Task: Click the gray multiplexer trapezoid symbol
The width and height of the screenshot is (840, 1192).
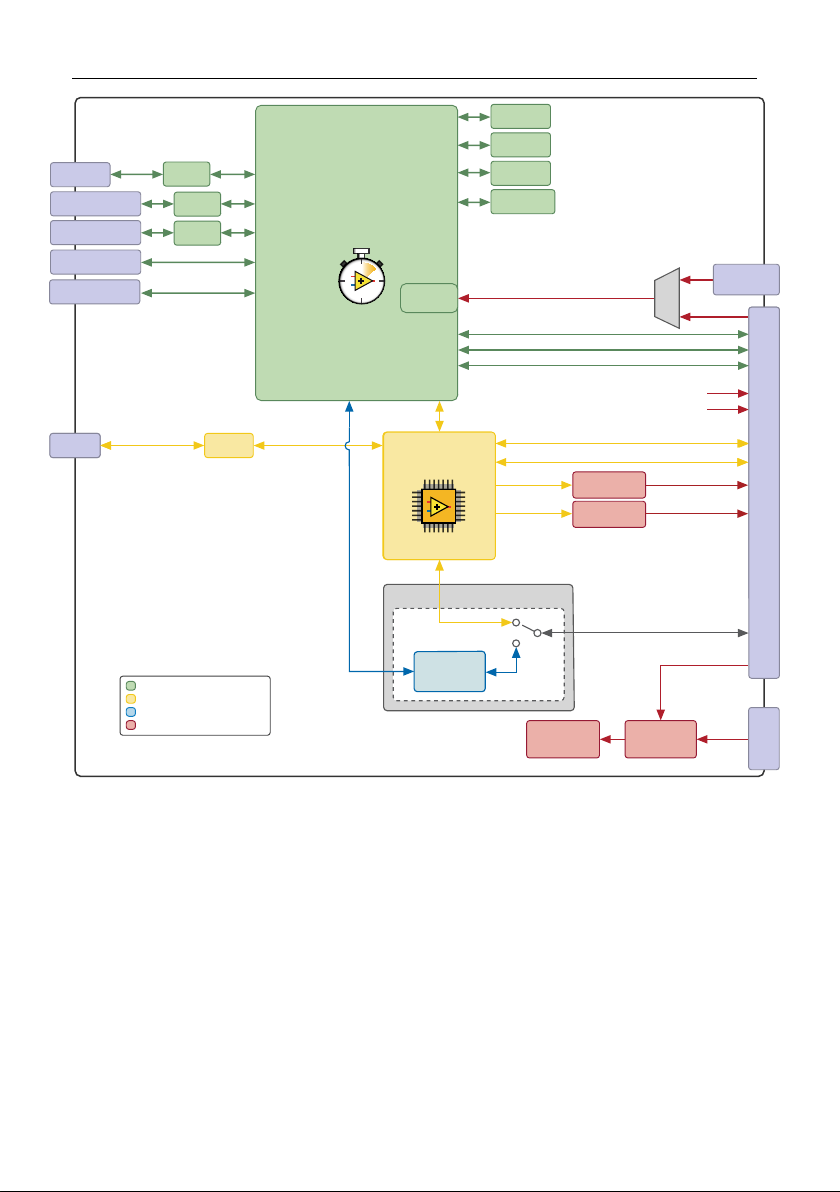Action: (667, 298)
